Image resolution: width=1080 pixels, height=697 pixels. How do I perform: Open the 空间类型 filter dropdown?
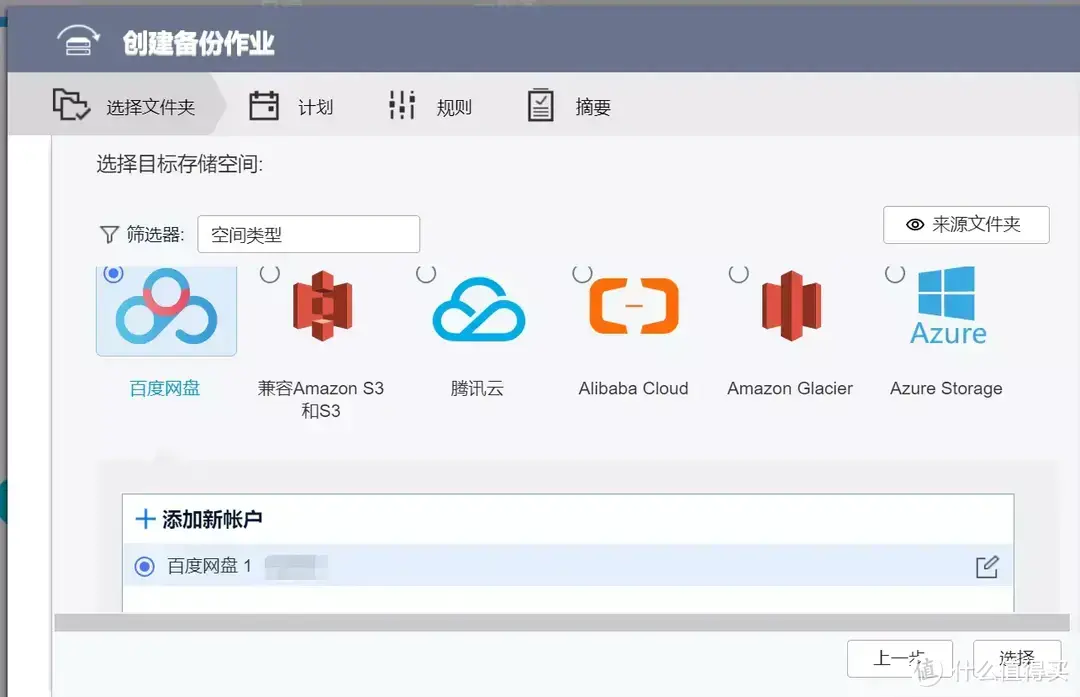[308, 233]
